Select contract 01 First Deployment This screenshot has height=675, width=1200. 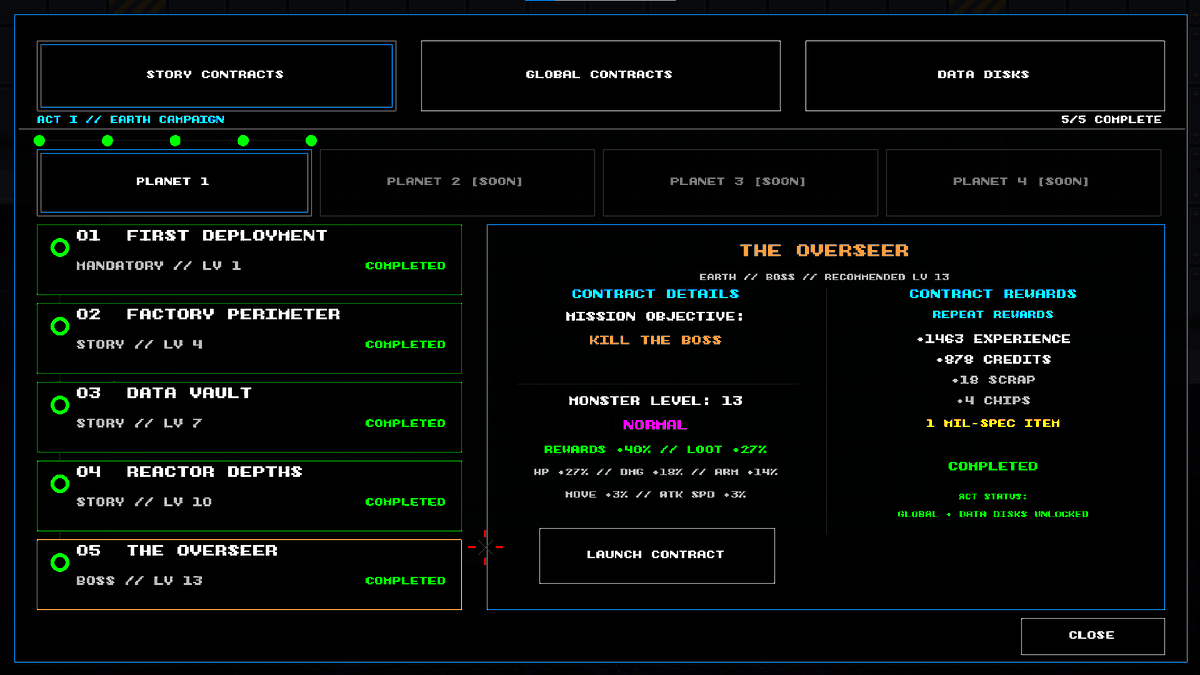coord(249,260)
